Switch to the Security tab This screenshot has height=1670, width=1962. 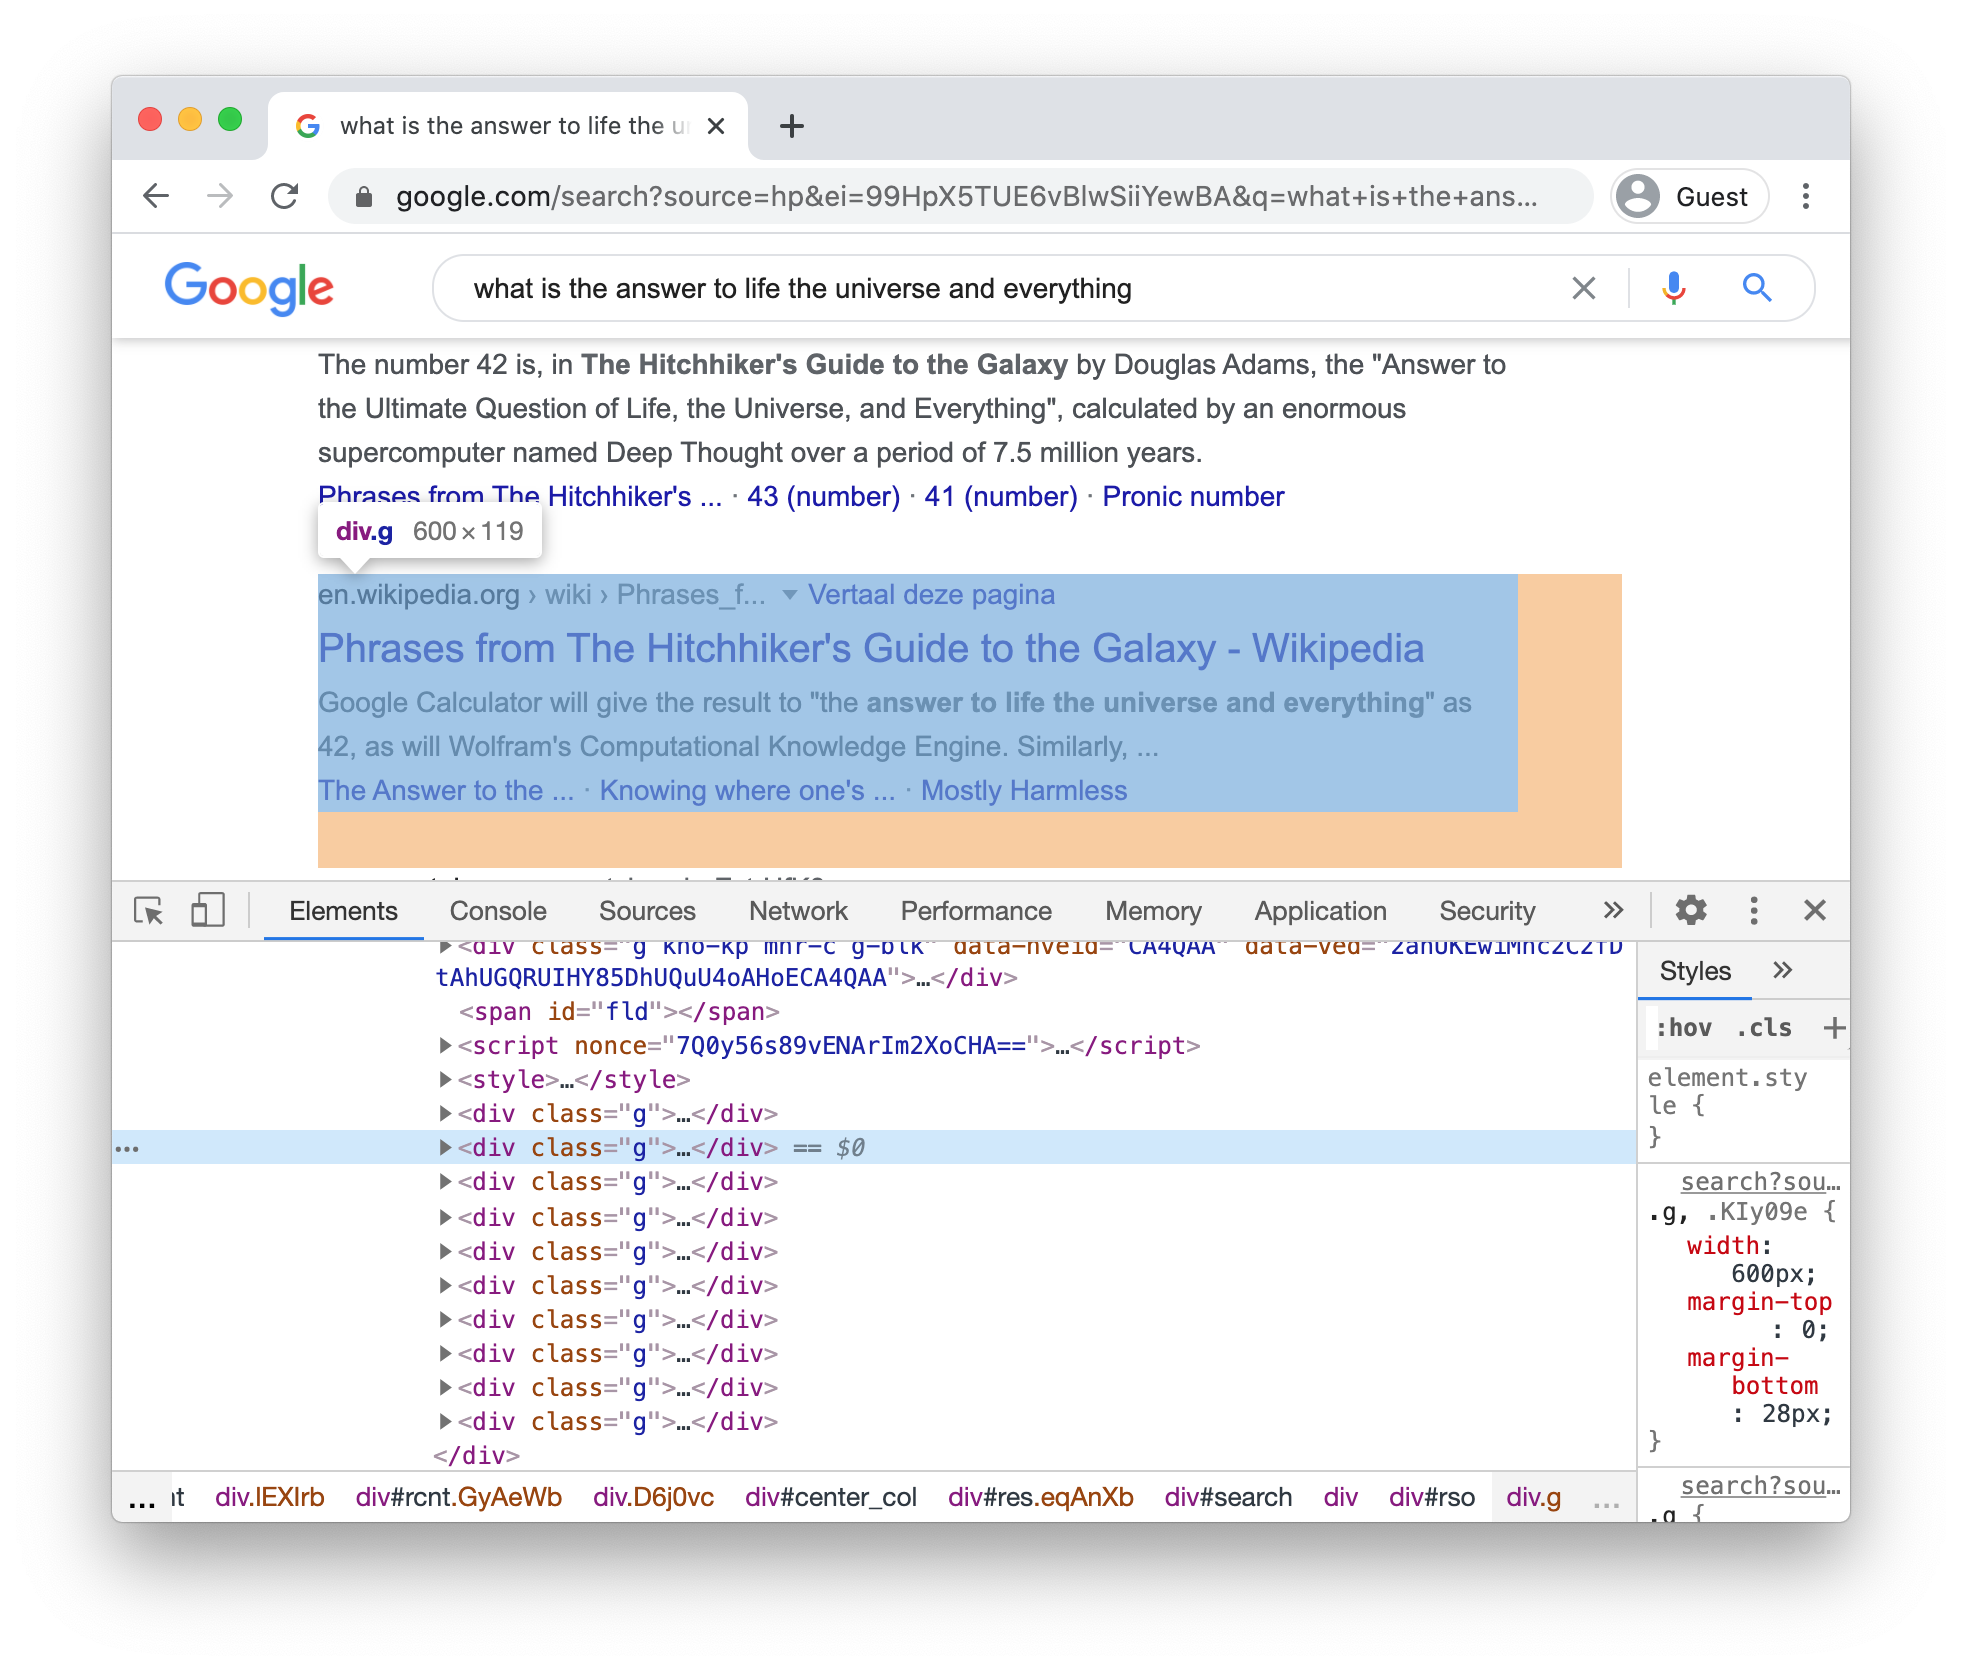[1487, 911]
